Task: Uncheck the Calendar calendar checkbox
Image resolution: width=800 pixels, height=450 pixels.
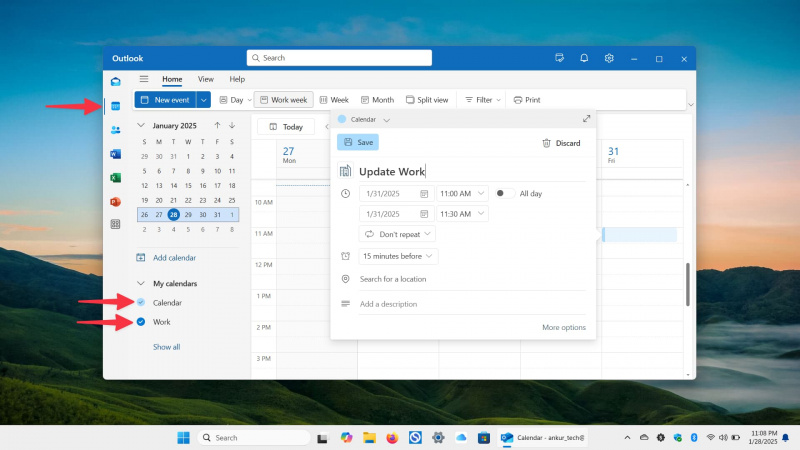Action: point(141,303)
